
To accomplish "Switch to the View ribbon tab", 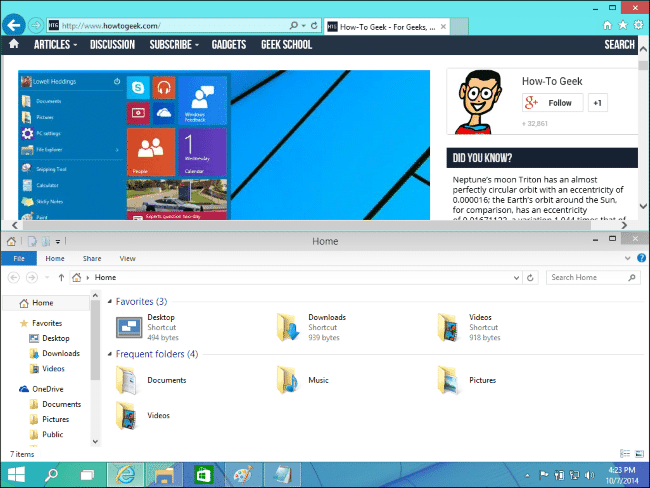I will [127, 258].
